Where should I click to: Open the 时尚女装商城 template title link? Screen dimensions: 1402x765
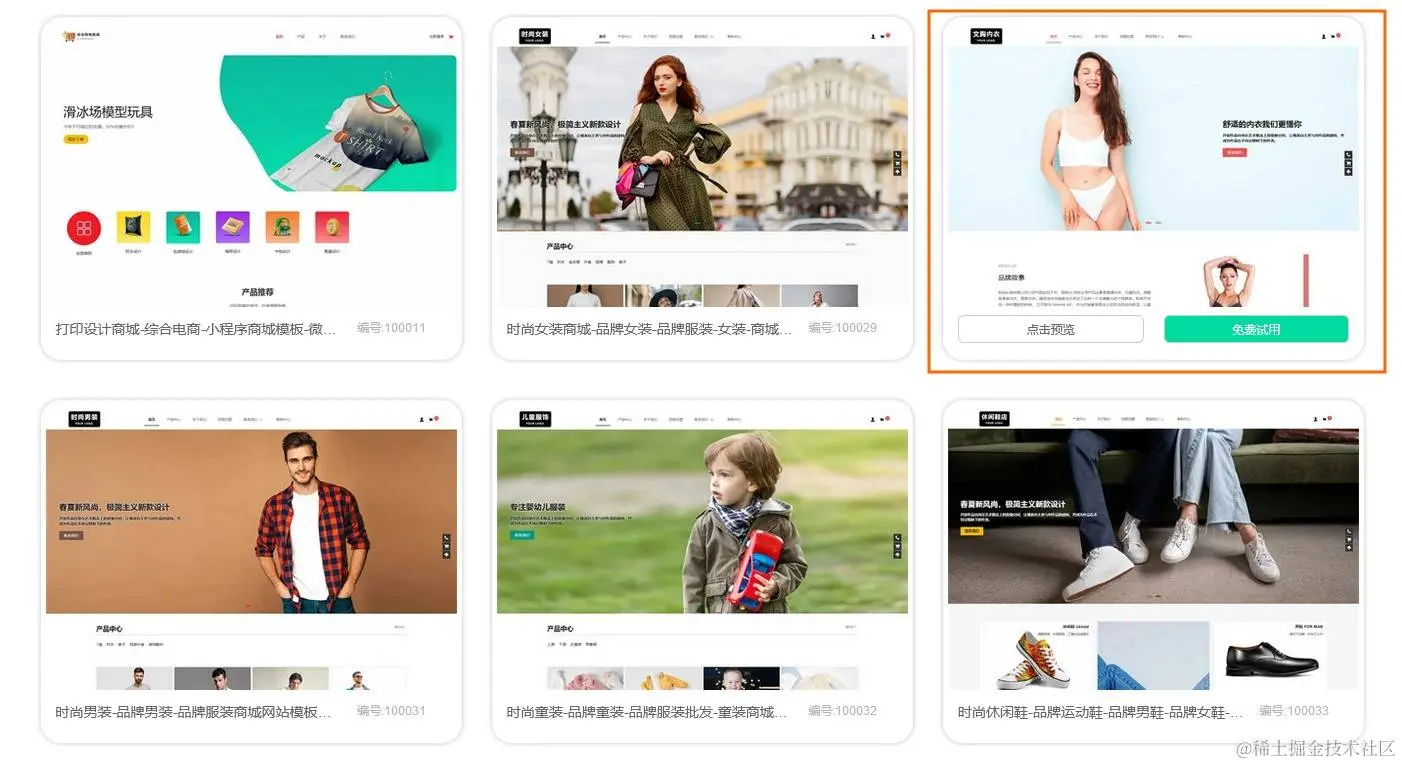click(x=649, y=328)
